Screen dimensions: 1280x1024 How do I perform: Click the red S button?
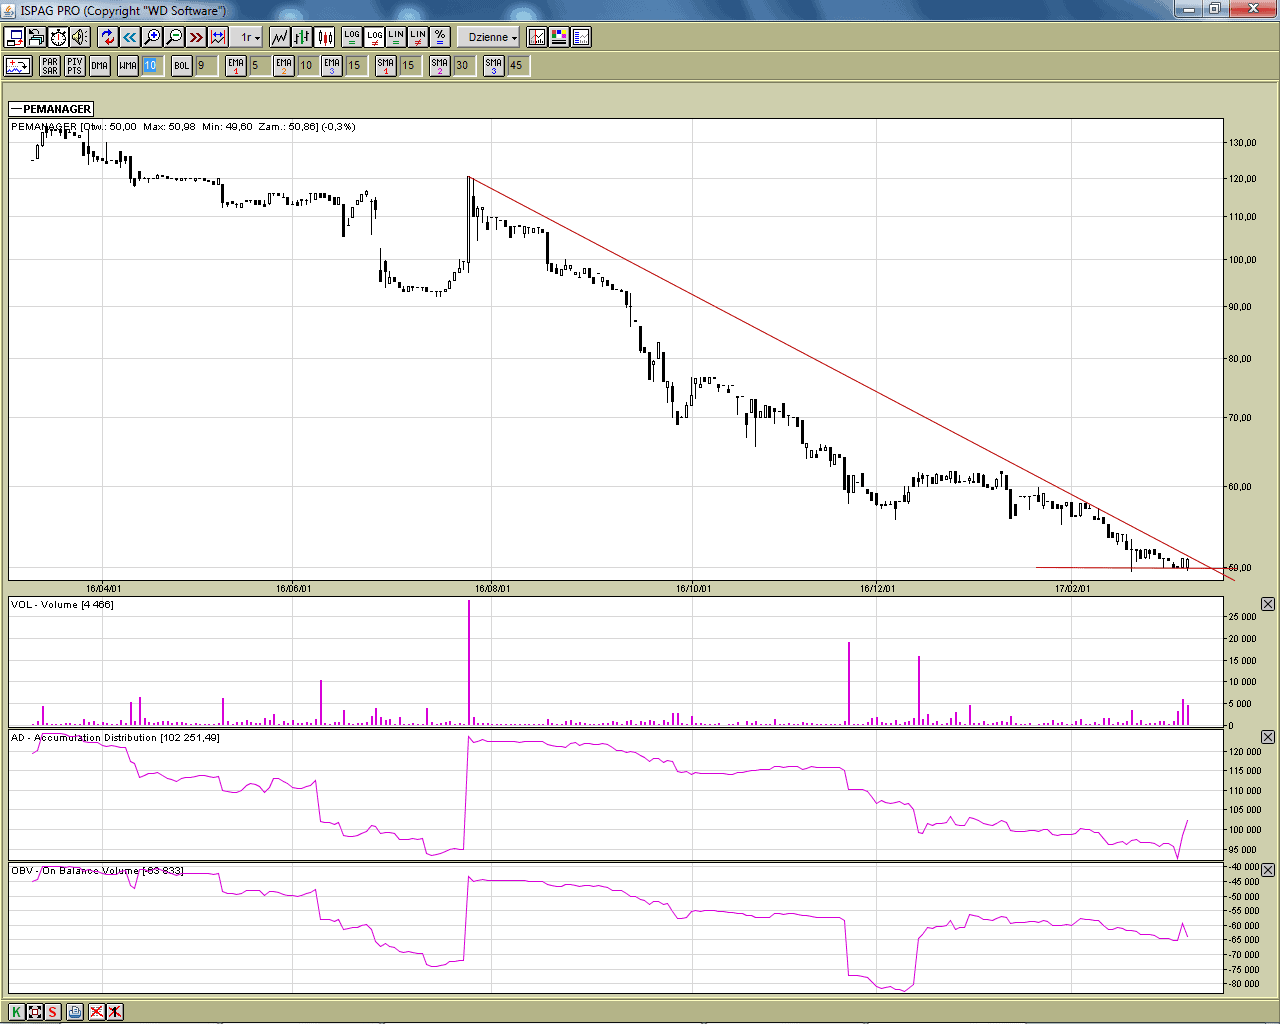(52, 1012)
